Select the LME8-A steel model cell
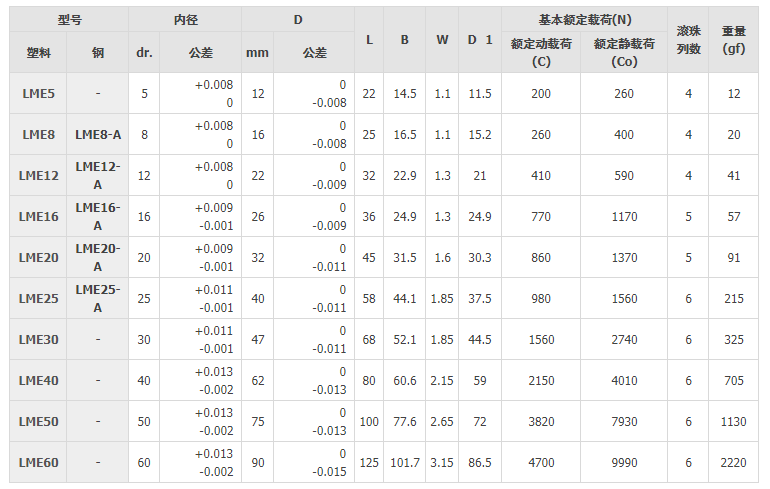This screenshot has height=489, width=770. [98, 135]
